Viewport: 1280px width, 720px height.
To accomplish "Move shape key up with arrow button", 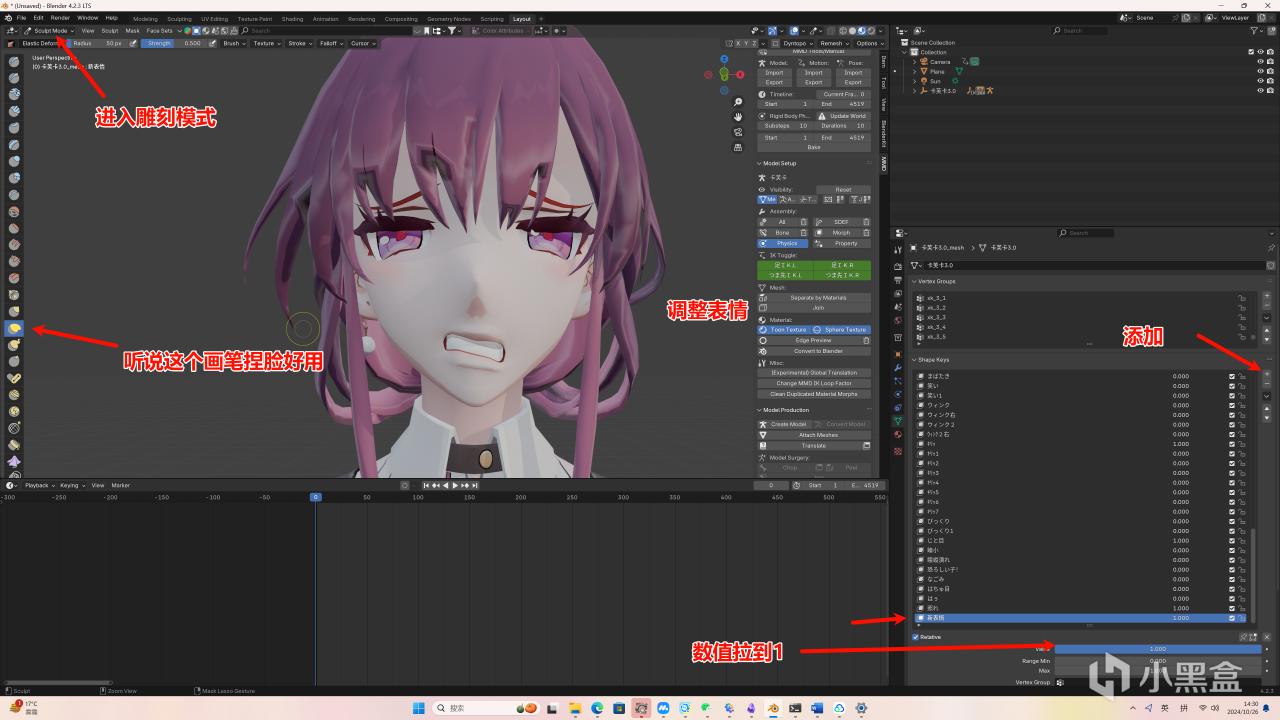I will (1267, 408).
